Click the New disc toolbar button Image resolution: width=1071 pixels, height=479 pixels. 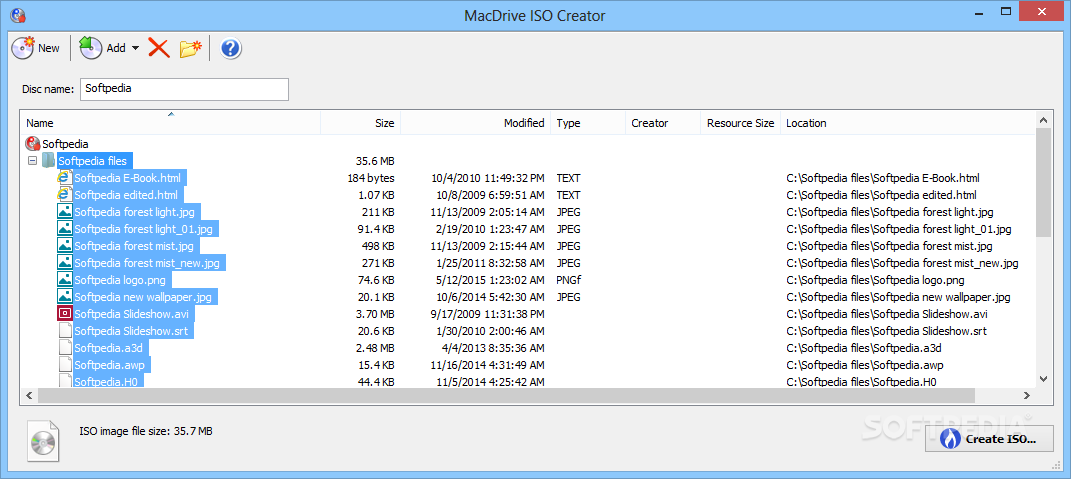tap(36, 48)
